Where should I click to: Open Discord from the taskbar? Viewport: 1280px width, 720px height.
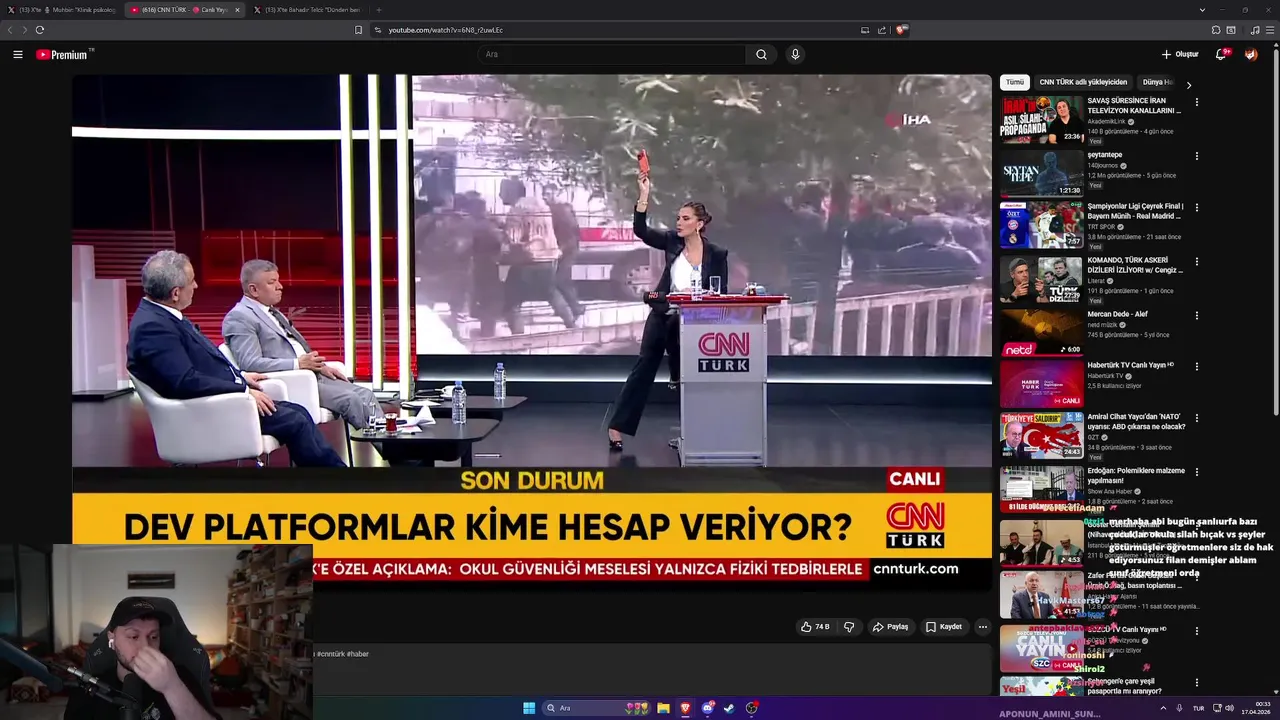708,708
